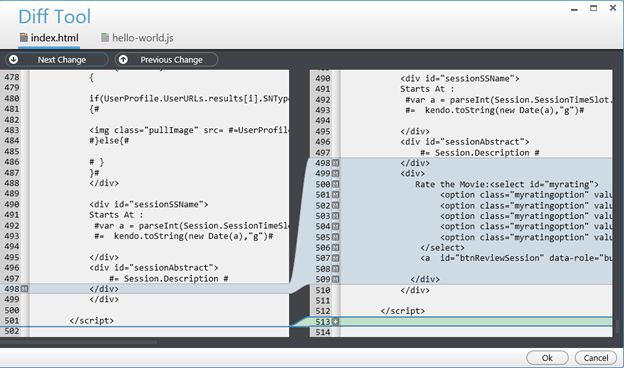
Task: Close the Diff Tool window
Action: coord(613,8)
